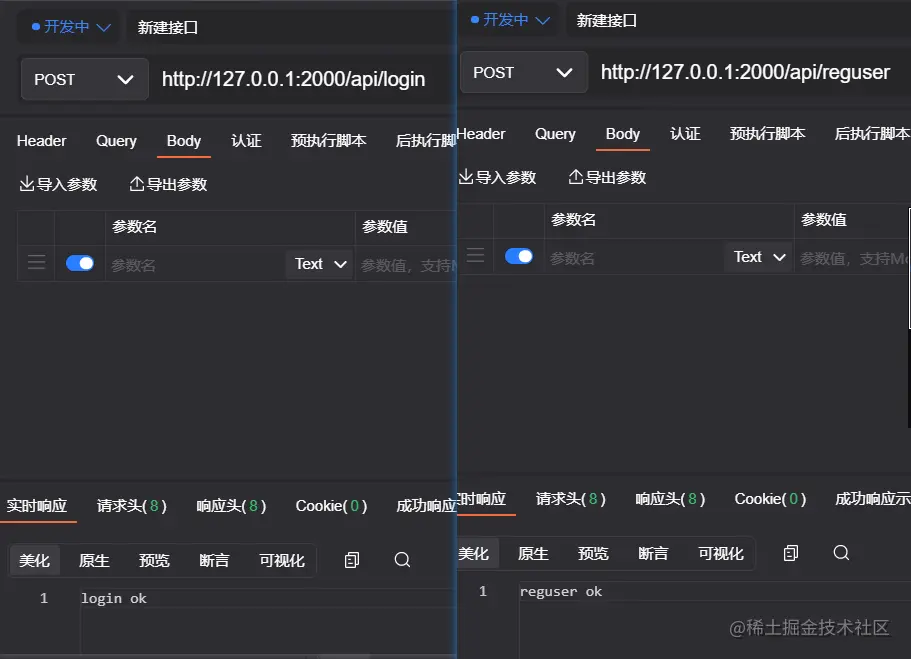Image resolution: width=911 pixels, height=659 pixels.
Task: Open the 预执行脚本 tab in the login panel
Action: pyautogui.click(x=328, y=141)
